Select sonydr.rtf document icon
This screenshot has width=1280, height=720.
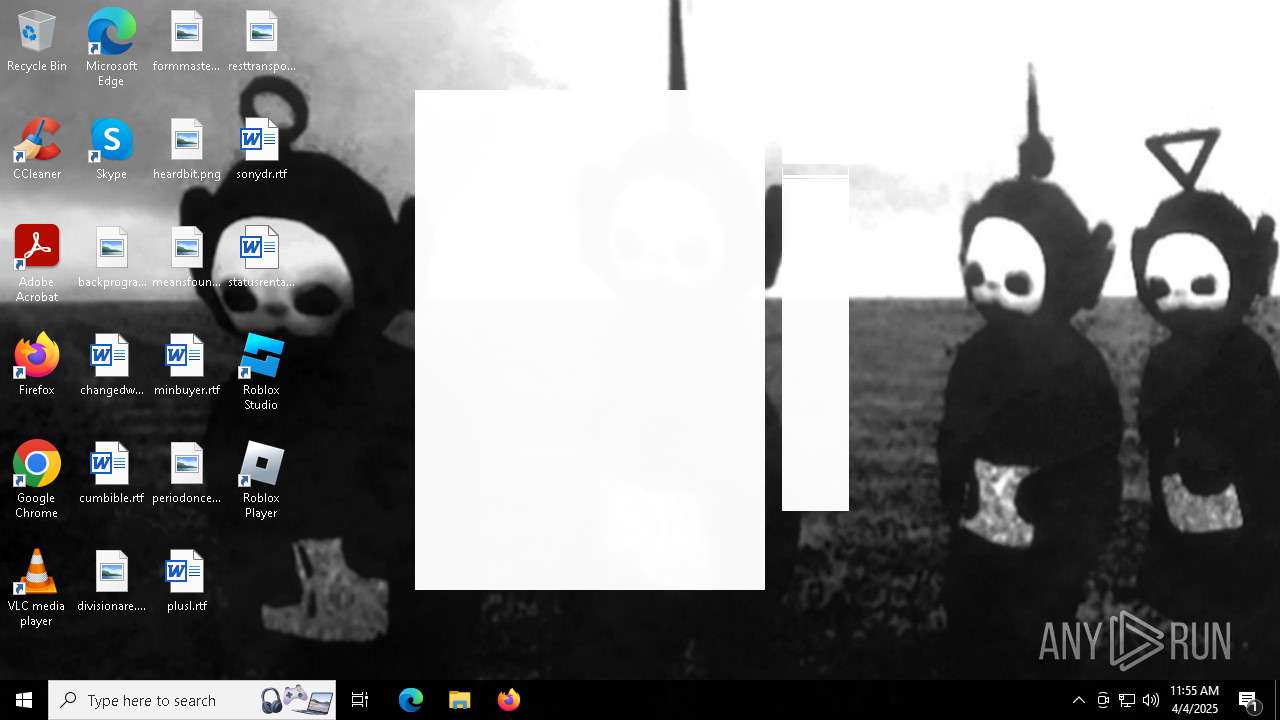(x=261, y=150)
